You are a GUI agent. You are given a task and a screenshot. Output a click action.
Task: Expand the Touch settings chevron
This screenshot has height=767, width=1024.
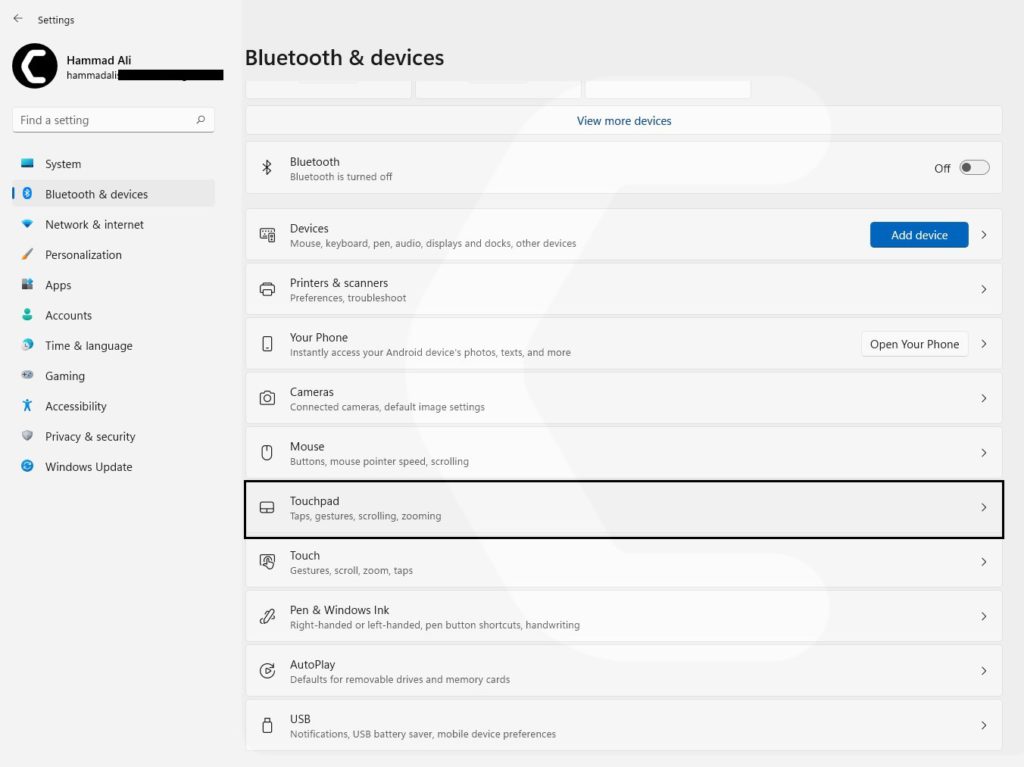pos(982,562)
